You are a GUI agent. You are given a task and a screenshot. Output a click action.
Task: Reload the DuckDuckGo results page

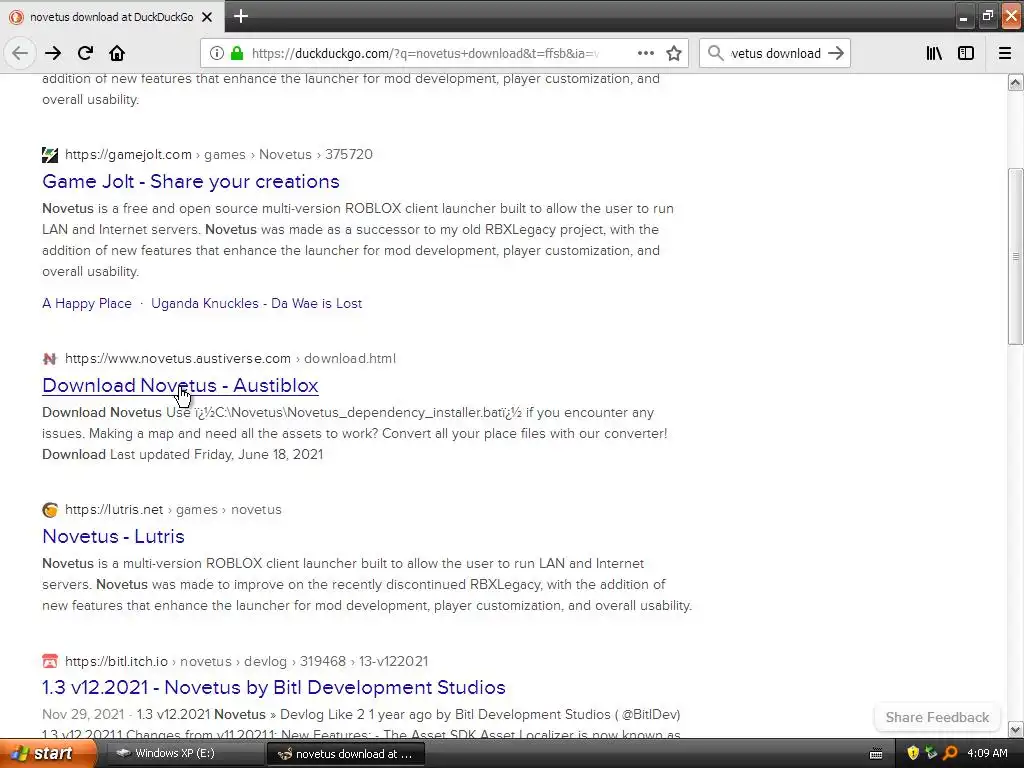[x=85, y=54]
